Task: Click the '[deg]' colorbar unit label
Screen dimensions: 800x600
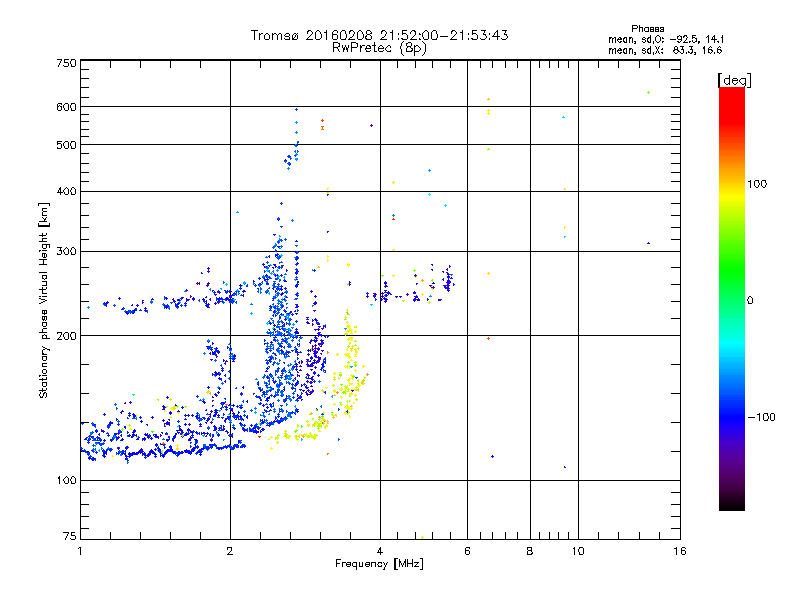Action: 734,80
